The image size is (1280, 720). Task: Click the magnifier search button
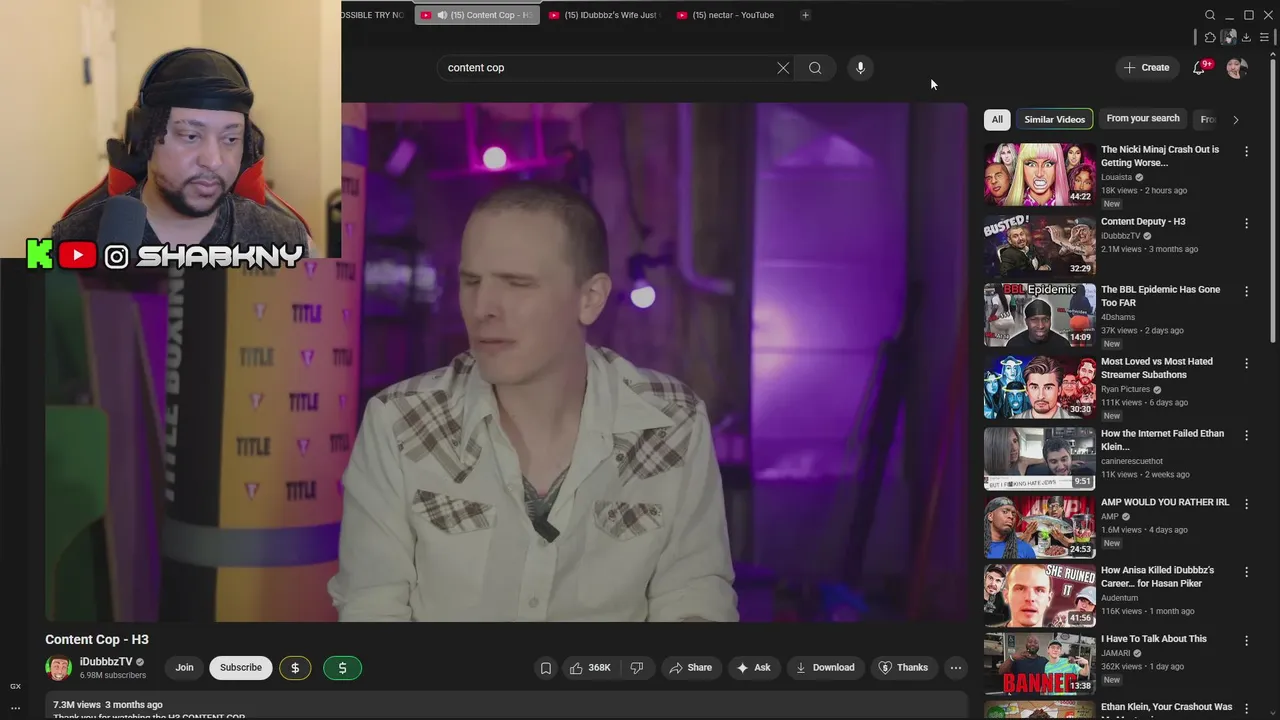coord(815,68)
